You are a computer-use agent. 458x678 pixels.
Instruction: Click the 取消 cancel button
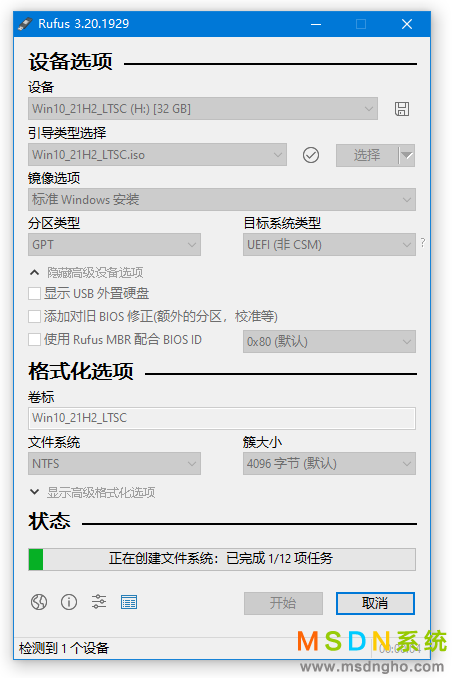click(x=375, y=603)
